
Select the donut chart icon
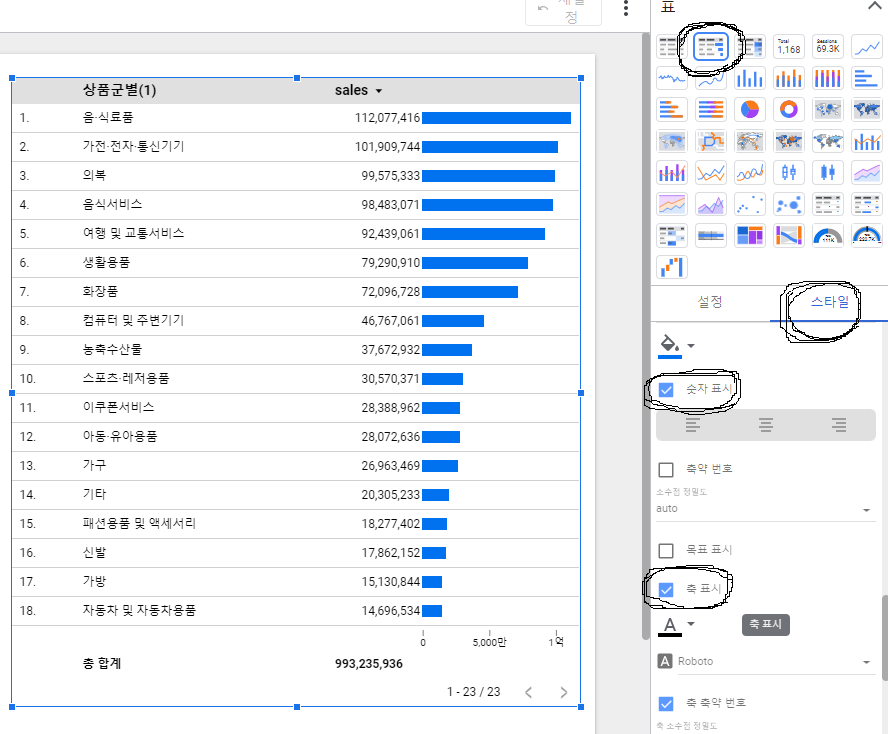point(789,109)
